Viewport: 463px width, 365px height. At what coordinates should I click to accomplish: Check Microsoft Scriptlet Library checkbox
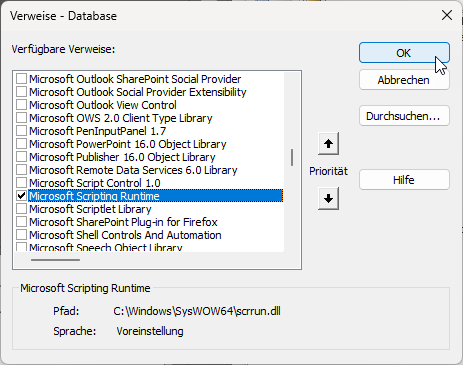click(22, 209)
